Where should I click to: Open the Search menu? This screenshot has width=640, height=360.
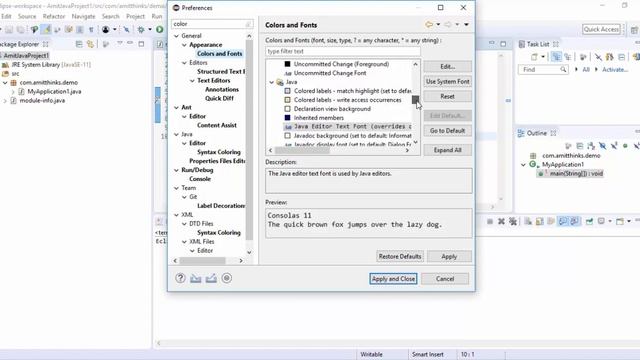pyautogui.click(x=111, y=16)
